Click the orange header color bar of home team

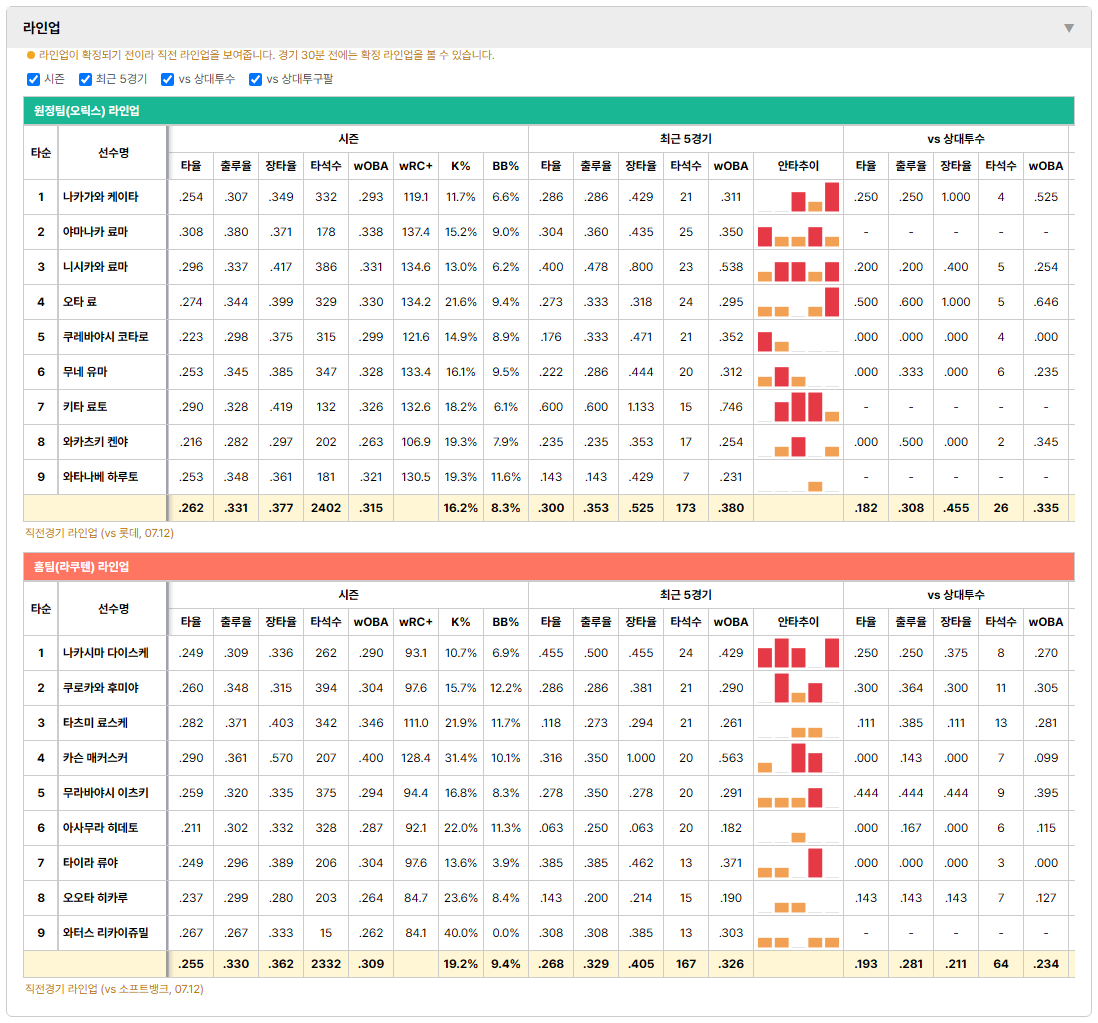click(x=549, y=566)
